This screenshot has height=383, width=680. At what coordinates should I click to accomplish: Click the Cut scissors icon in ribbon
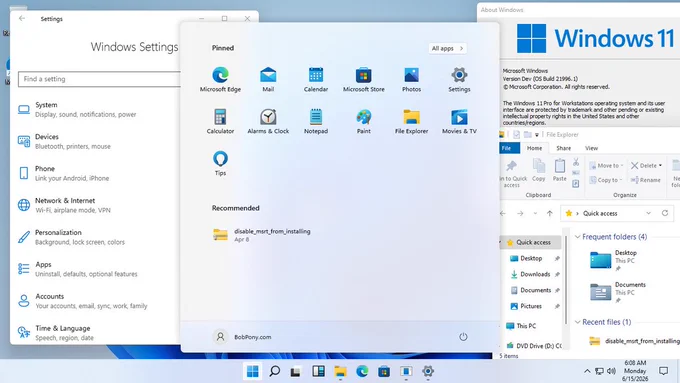[576, 162]
